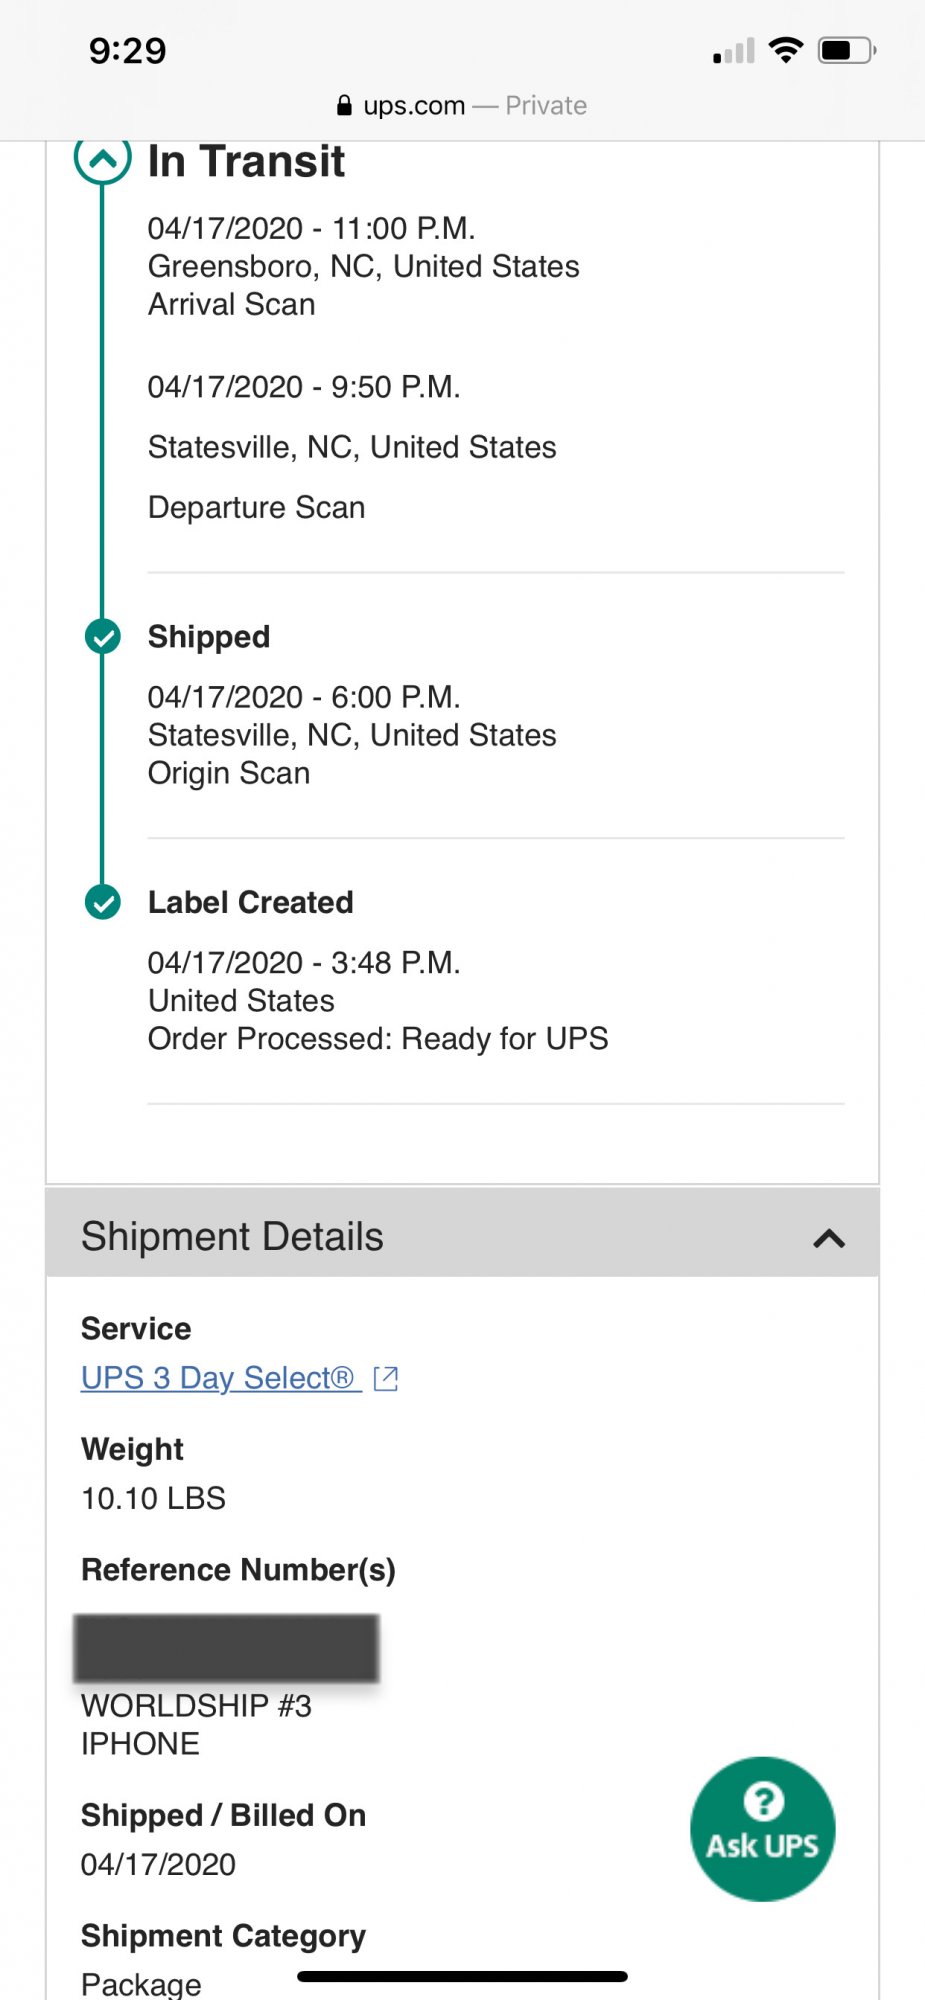Tap the Wi-Fi status icon
The image size is (925, 2000).
tap(786, 50)
